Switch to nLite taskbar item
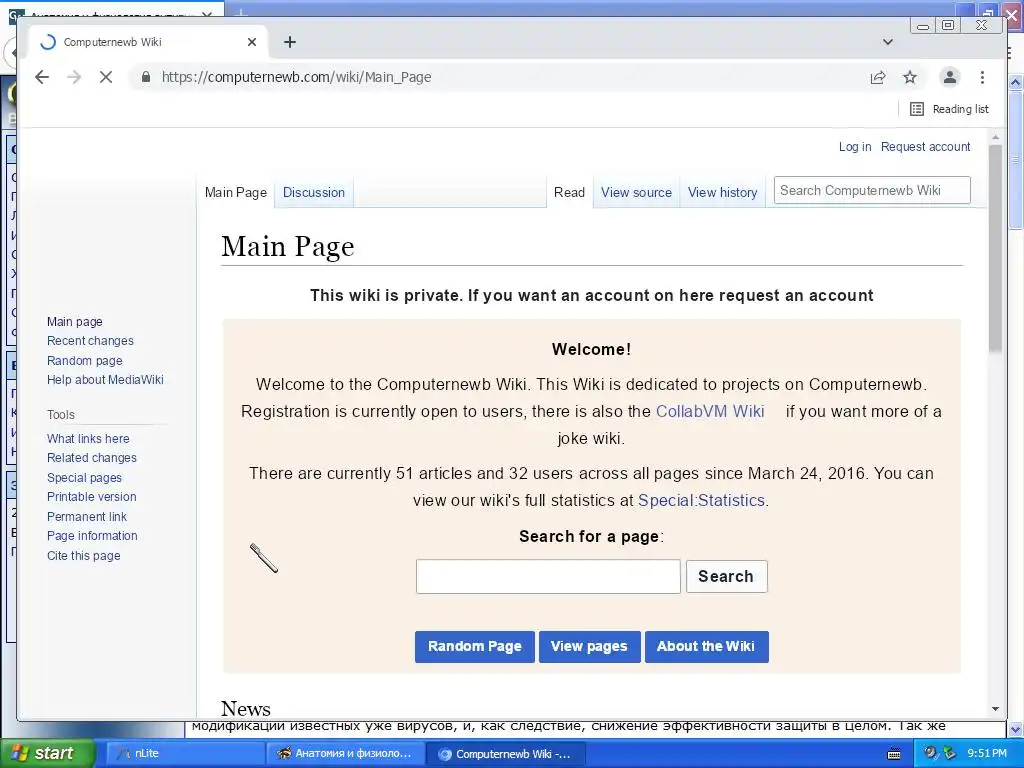This screenshot has width=1024, height=768. (184, 753)
